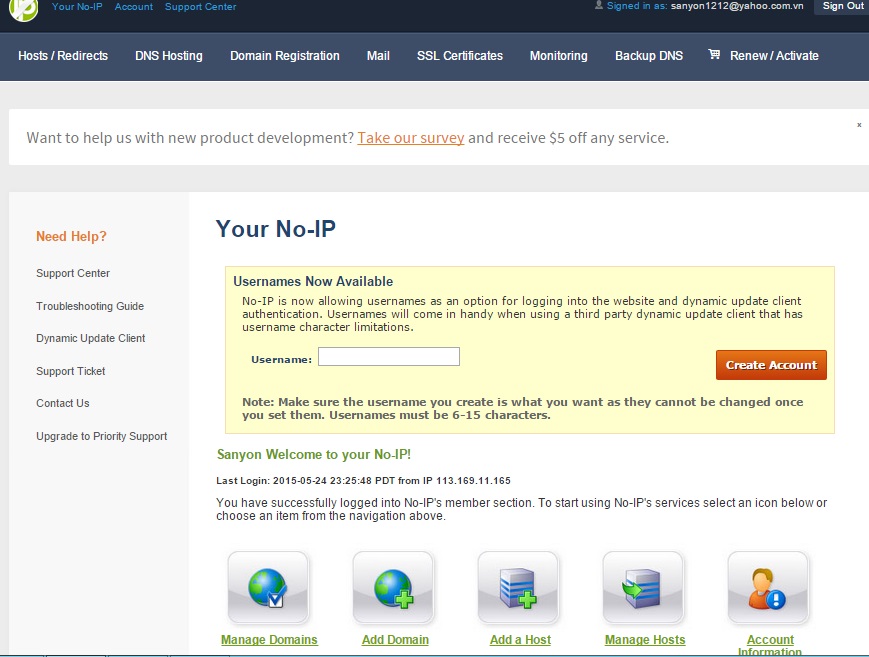Open Dynamic Update Client link
The height and width of the screenshot is (657, 869).
tap(91, 338)
